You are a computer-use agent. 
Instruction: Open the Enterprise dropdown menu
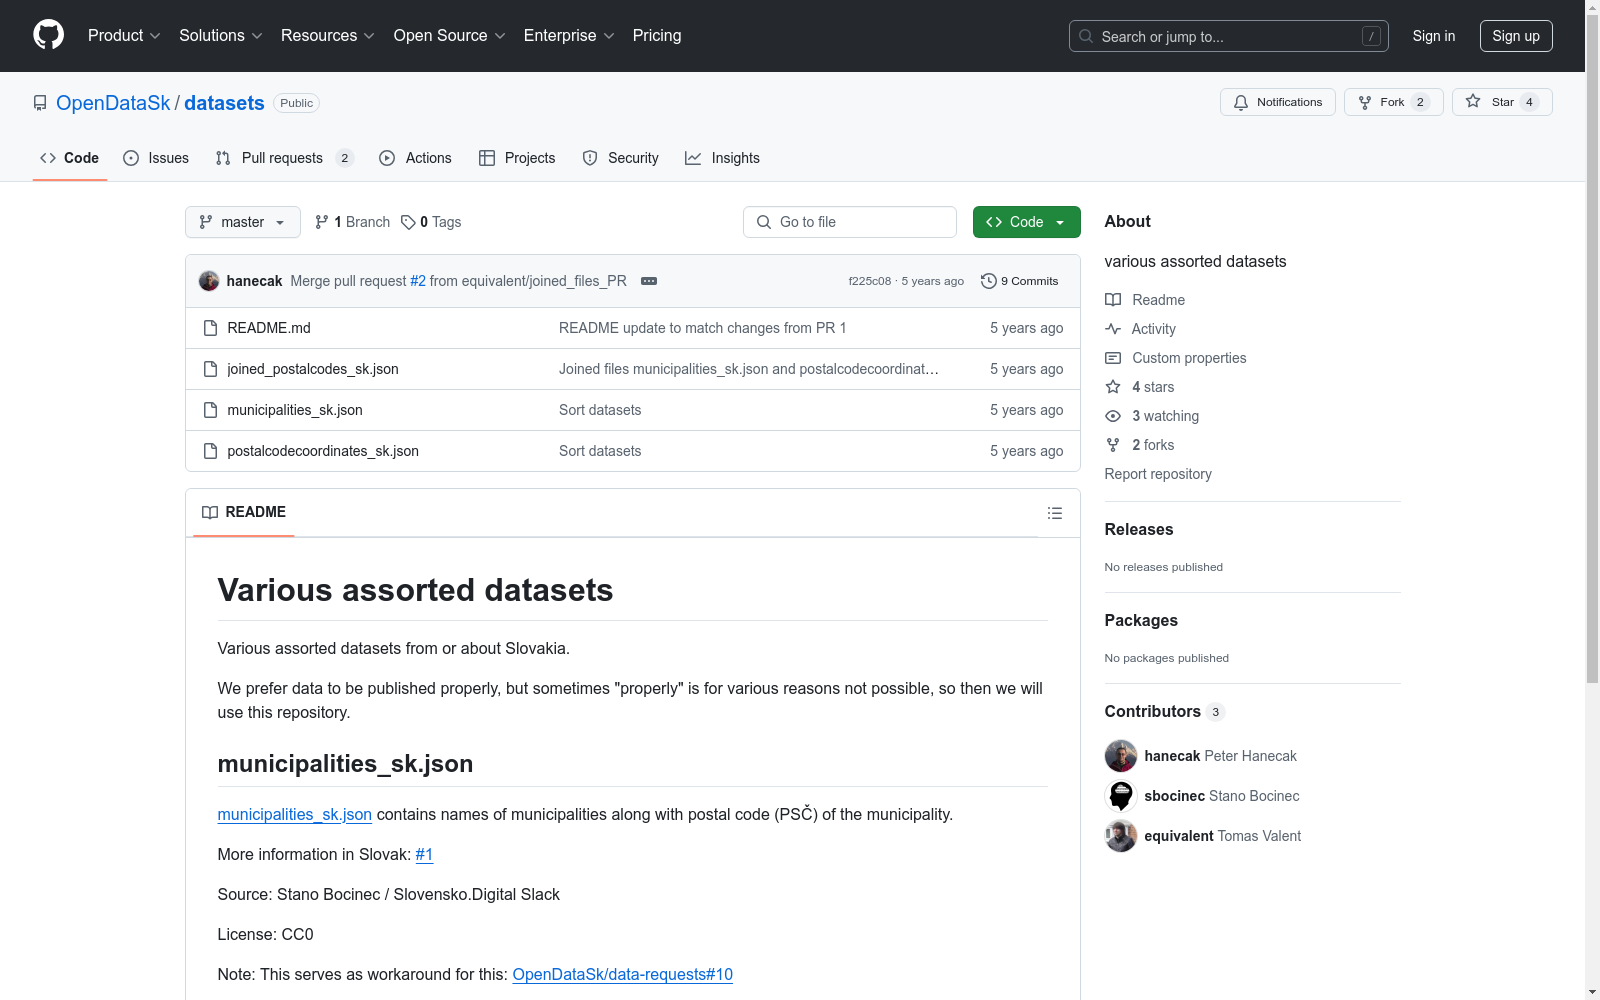569,36
